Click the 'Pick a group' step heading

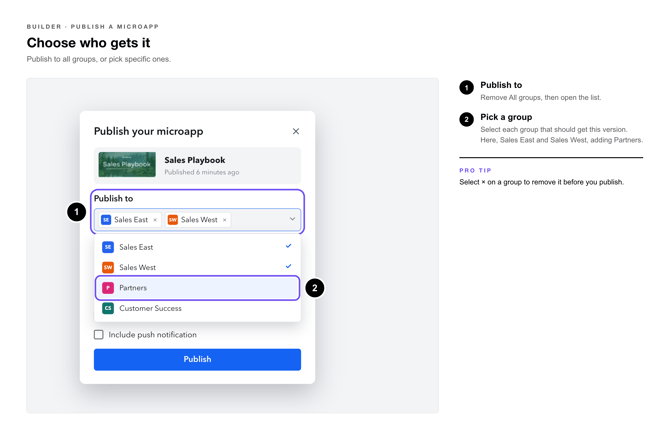click(x=506, y=117)
